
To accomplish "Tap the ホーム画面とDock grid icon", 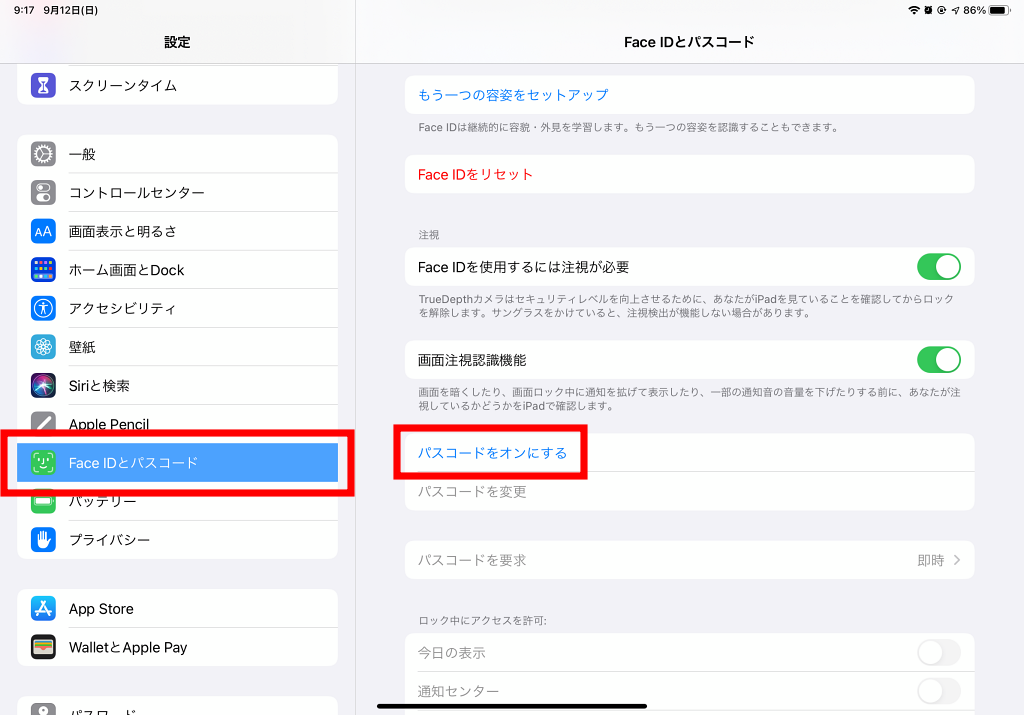I will click(43, 270).
